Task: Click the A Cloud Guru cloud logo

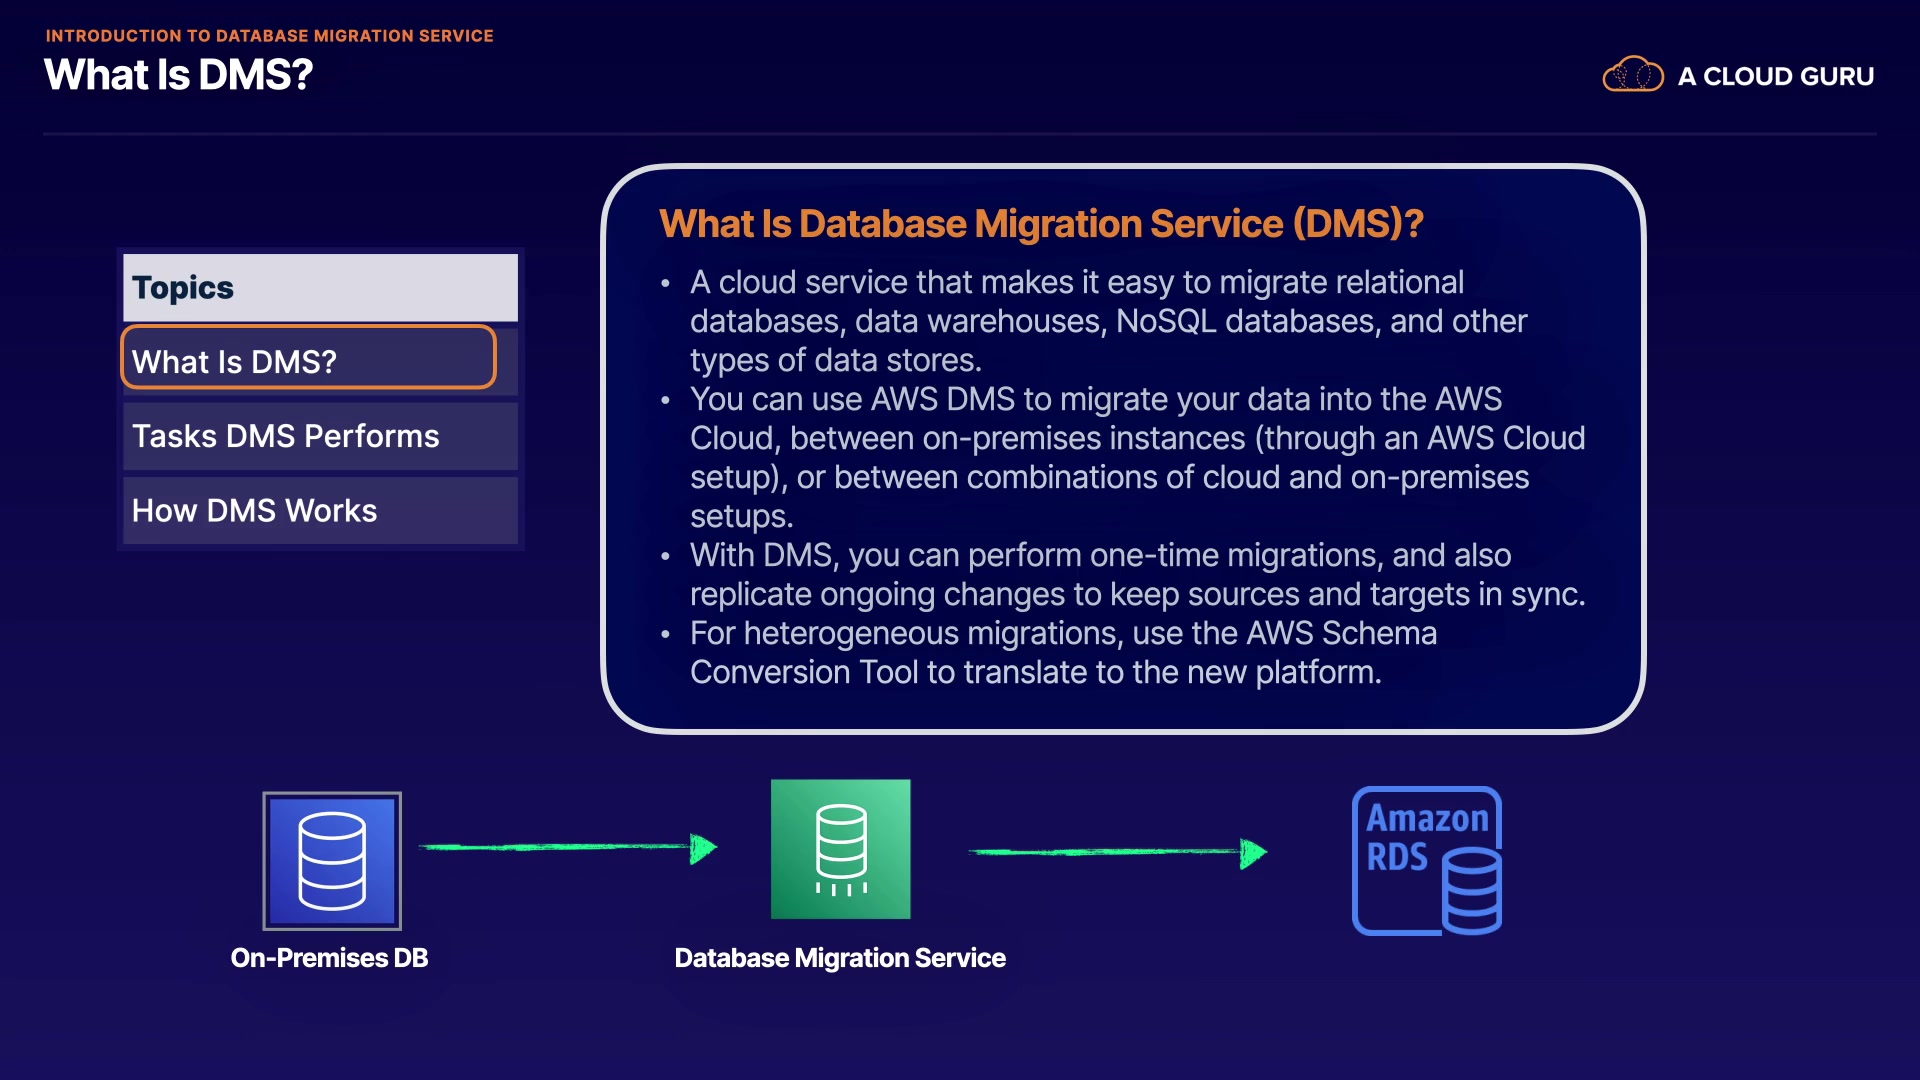Action: click(1632, 75)
